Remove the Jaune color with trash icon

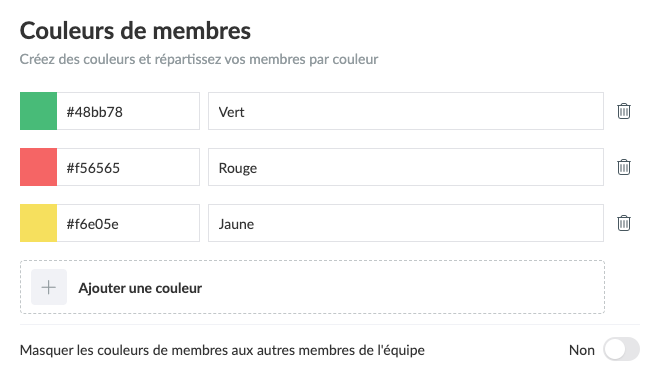pyautogui.click(x=624, y=223)
